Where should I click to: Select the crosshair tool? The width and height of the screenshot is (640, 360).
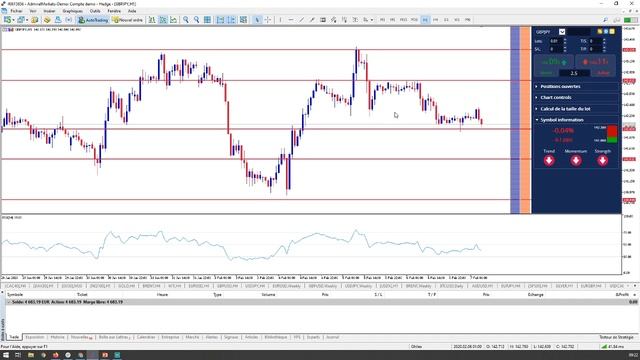click(268, 20)
